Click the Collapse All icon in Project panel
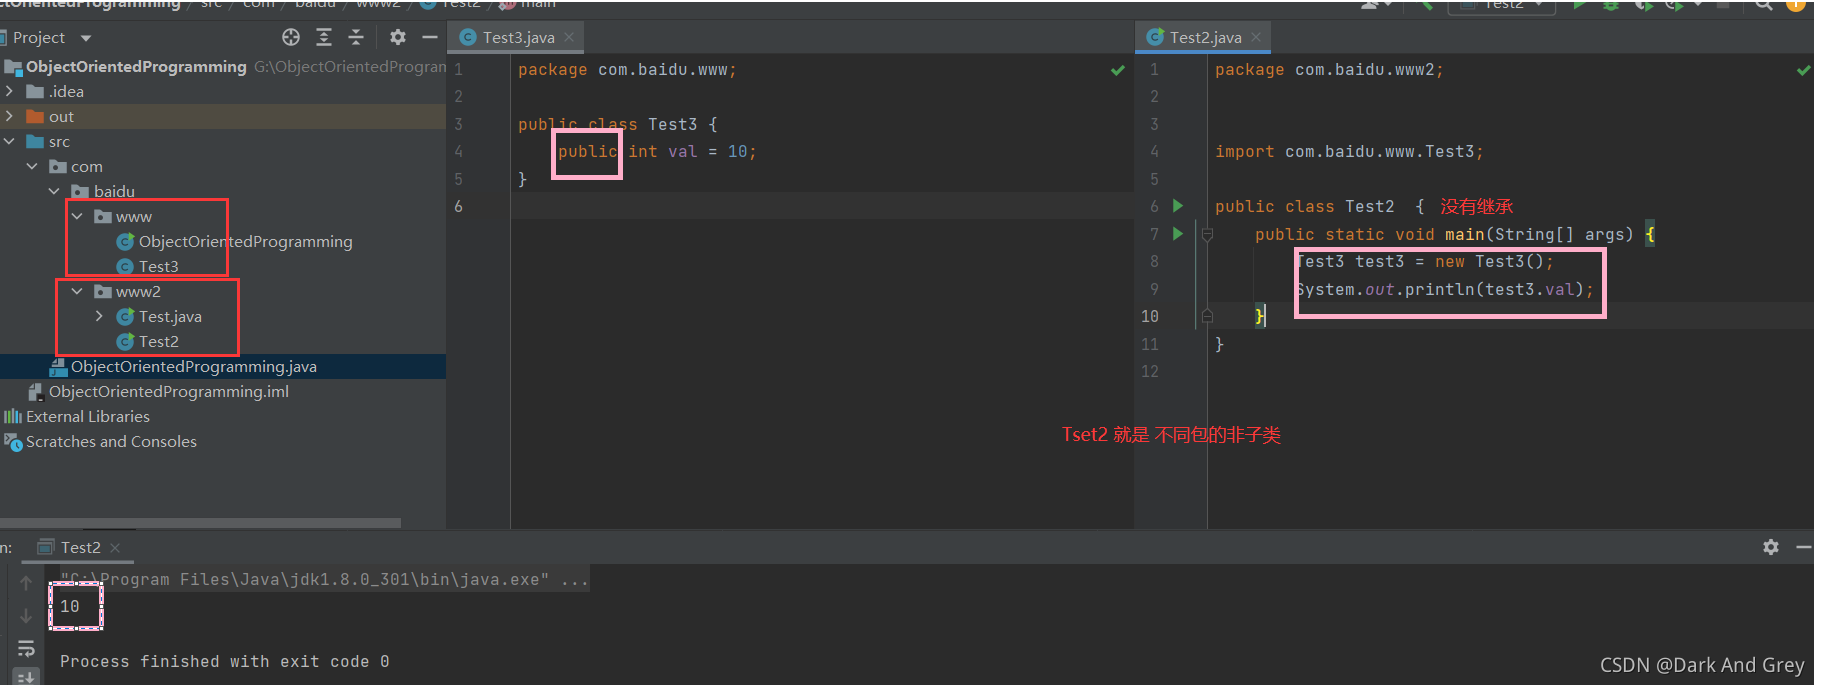The width and height of the screenshot is (1821, 687). (356, 37)
